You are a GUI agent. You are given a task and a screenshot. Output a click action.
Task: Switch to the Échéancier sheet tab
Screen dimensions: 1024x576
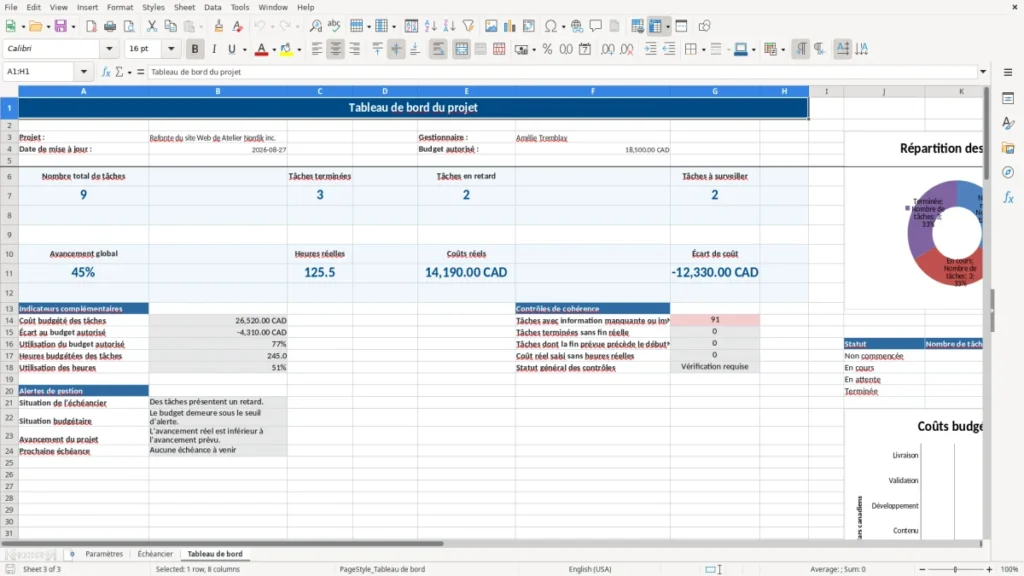click(x=155, y=554)
